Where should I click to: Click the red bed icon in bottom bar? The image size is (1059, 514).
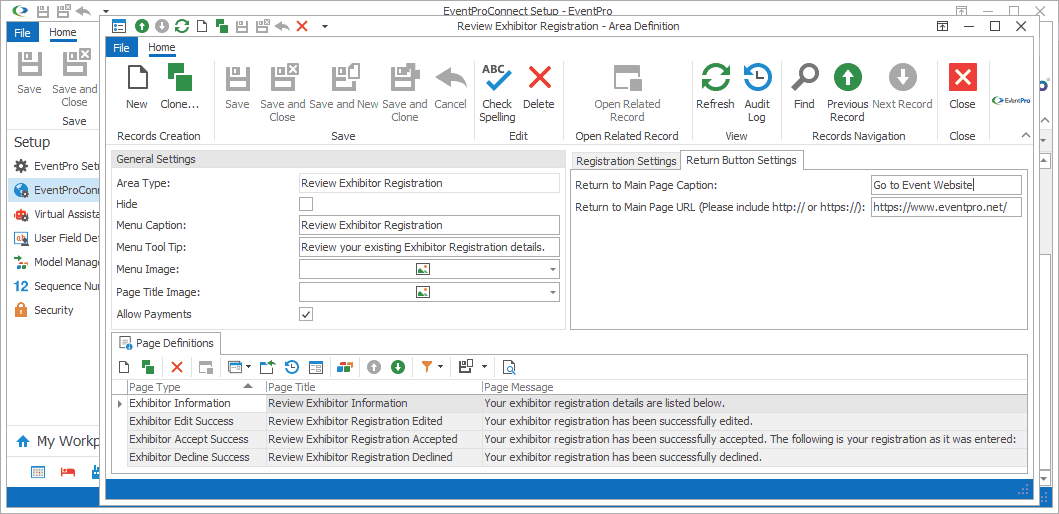[68, 472]
